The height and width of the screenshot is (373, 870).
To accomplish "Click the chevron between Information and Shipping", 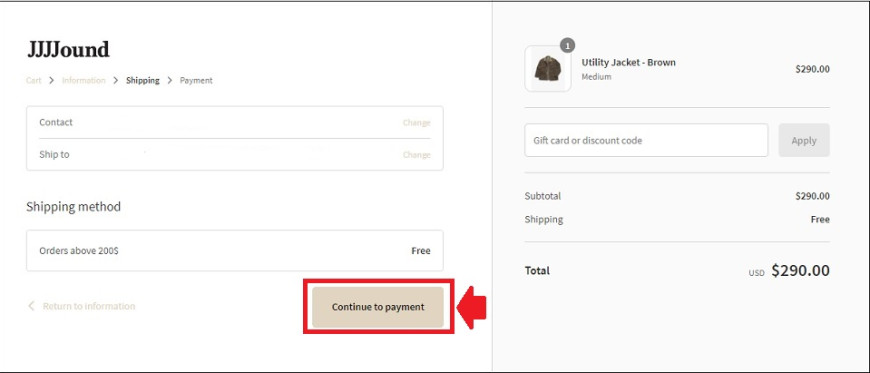I will (x=115, y=80).
